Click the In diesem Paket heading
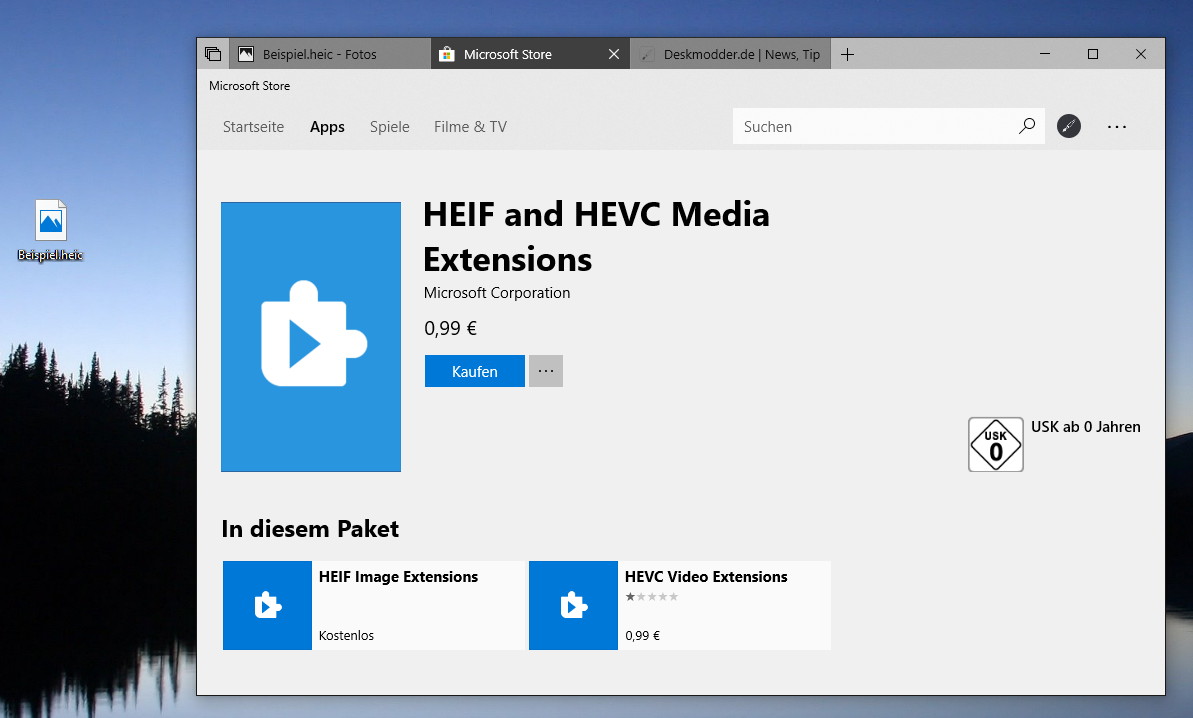This screenshot has width=1193, height=718. (x=310, y=529)
